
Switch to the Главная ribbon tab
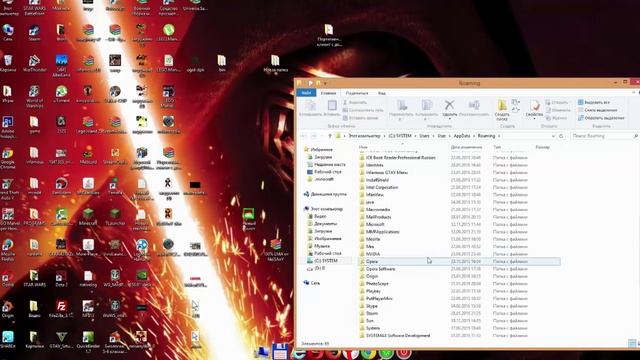[328, 93]
